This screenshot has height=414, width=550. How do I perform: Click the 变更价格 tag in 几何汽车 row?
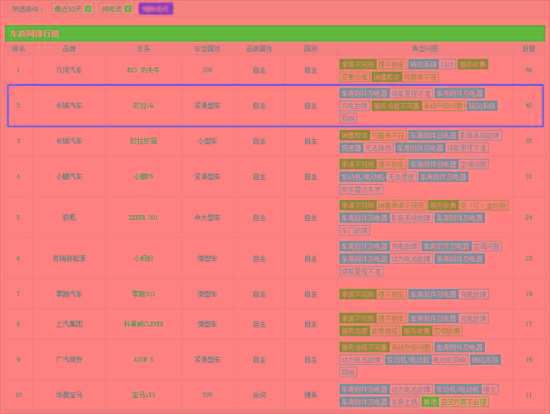354,77
